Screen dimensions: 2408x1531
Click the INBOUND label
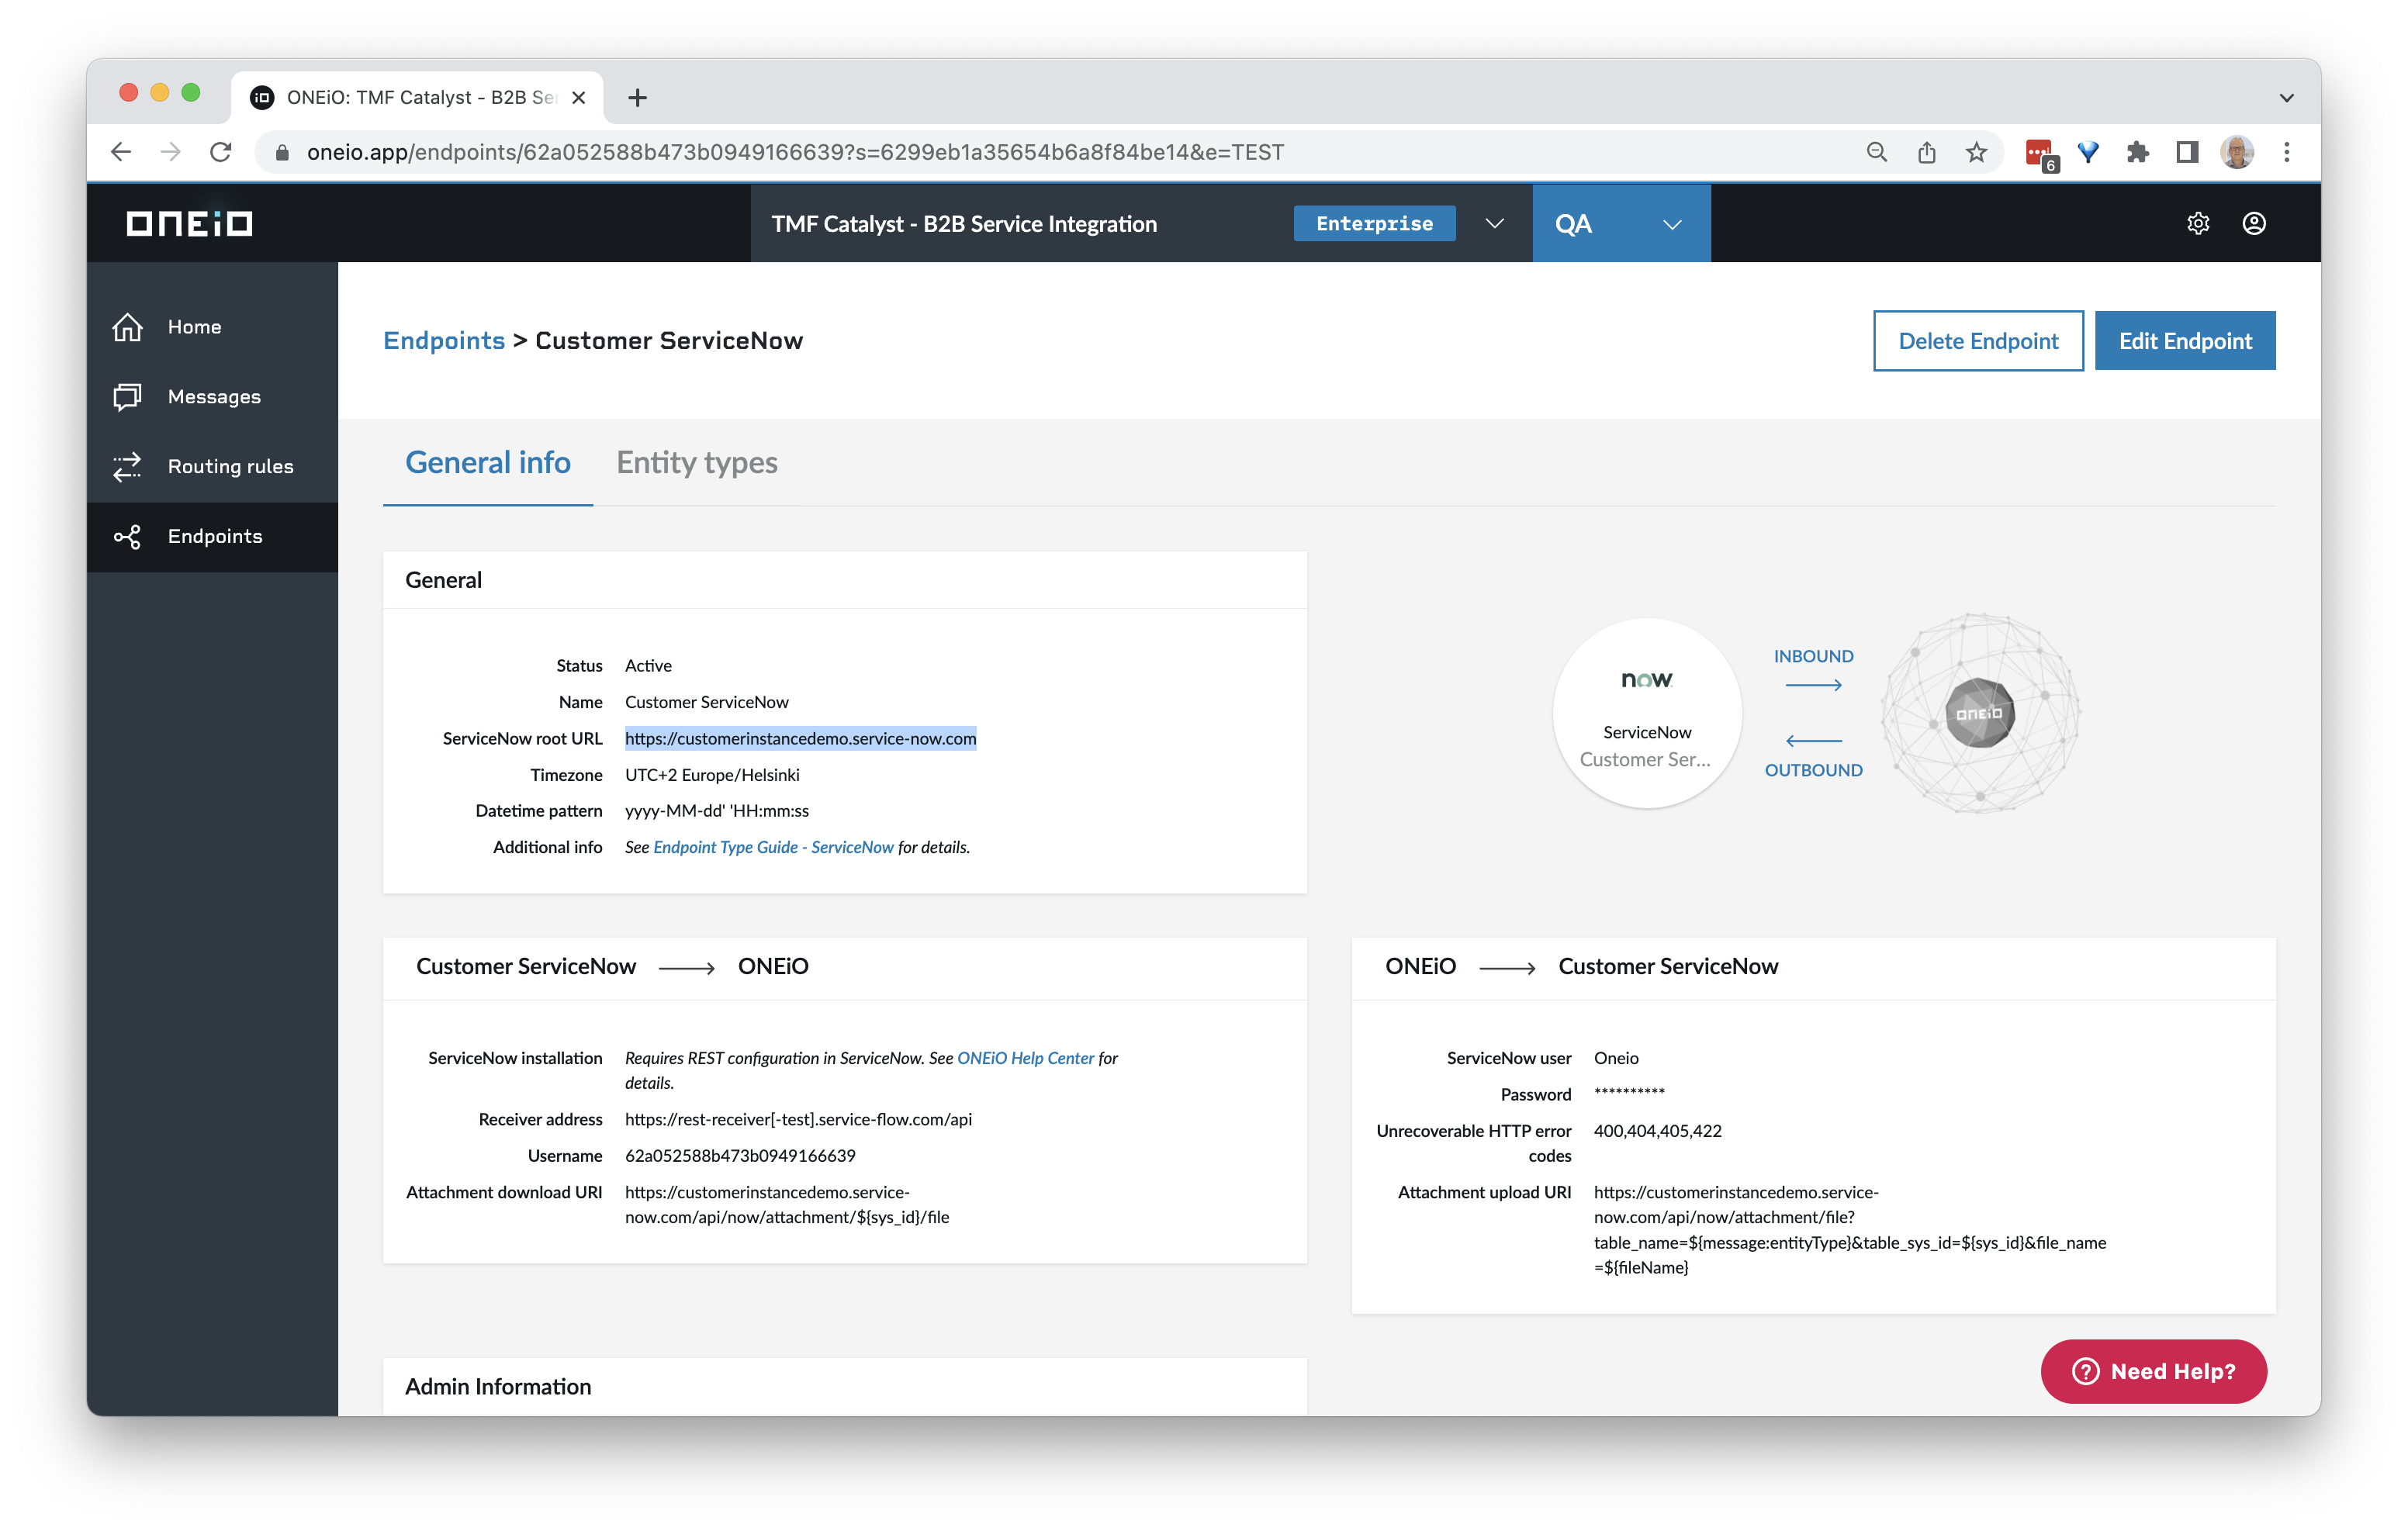[x=1813, y=656]
